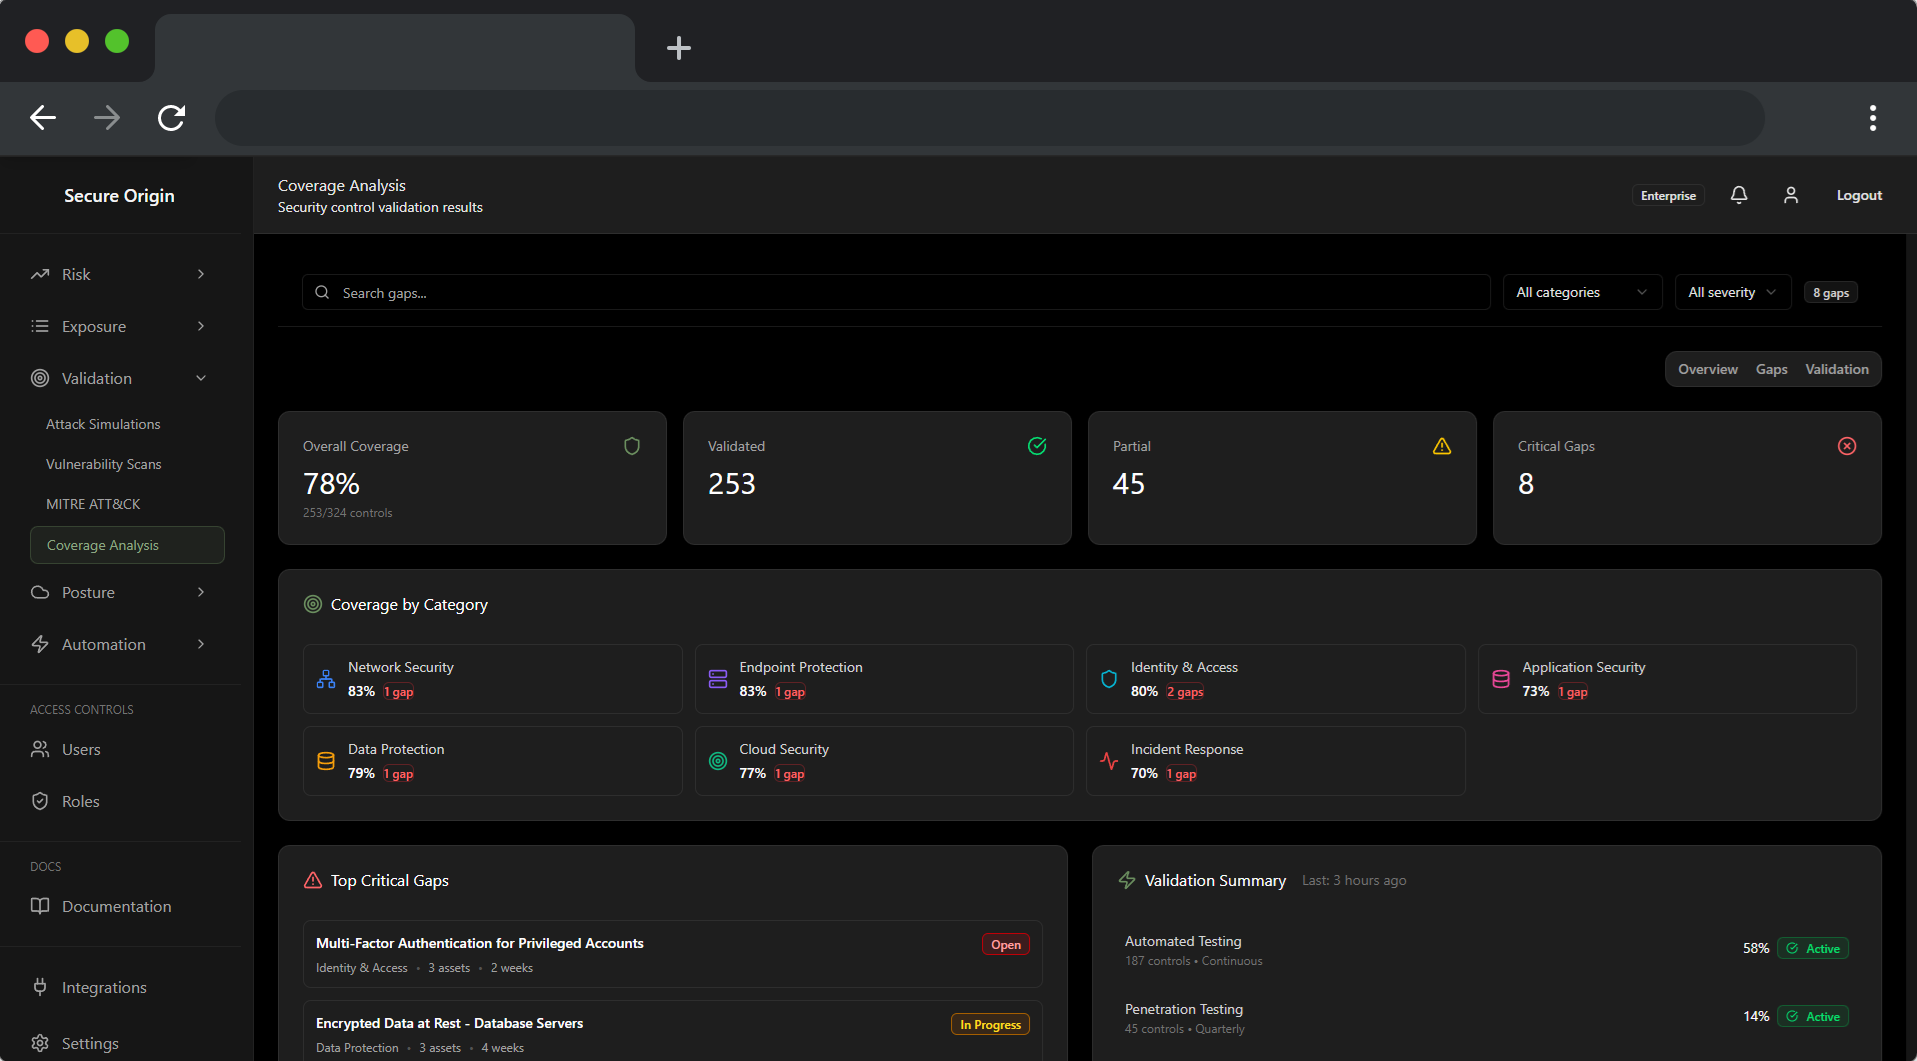Click the Validated checkmark icon

point(1037,446)
